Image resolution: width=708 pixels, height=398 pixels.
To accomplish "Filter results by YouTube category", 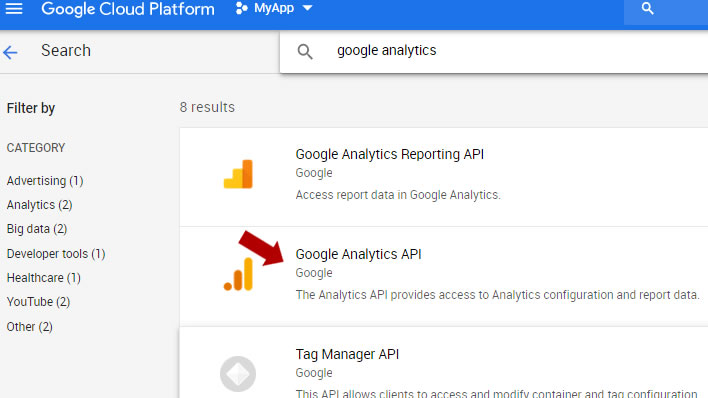I will [x=38, y=302].
